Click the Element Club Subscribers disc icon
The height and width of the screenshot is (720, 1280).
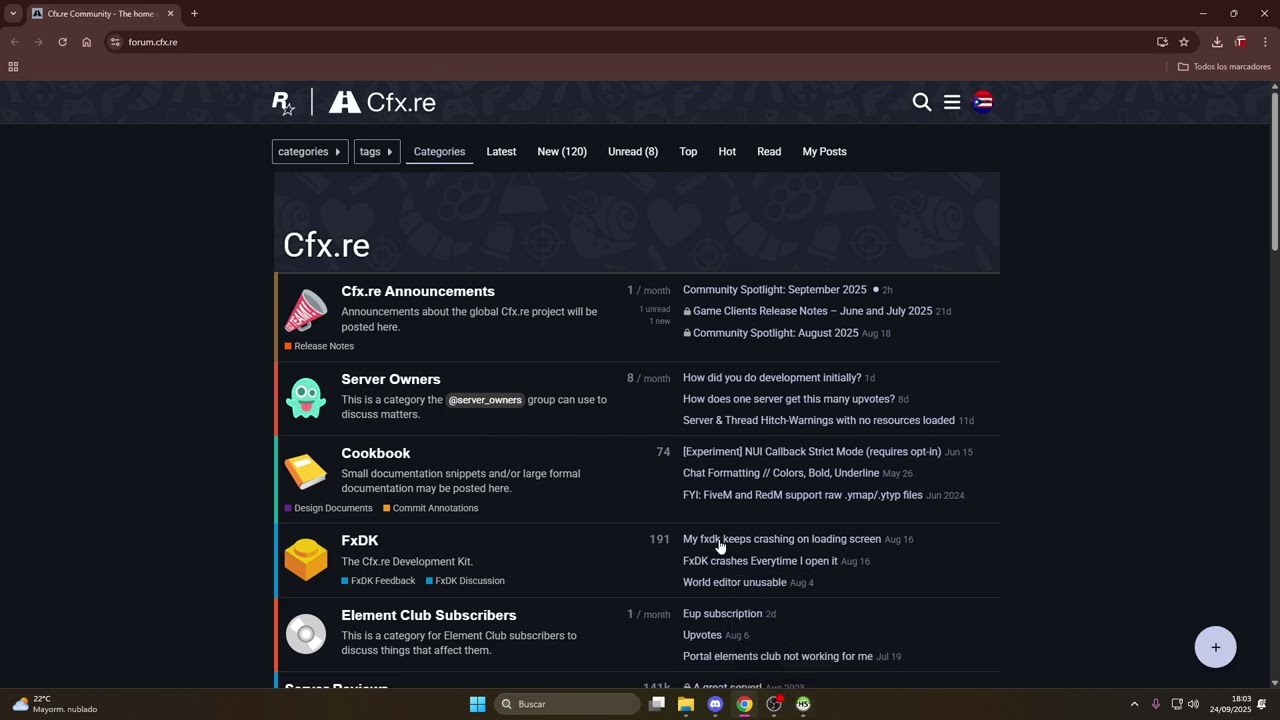306,634
